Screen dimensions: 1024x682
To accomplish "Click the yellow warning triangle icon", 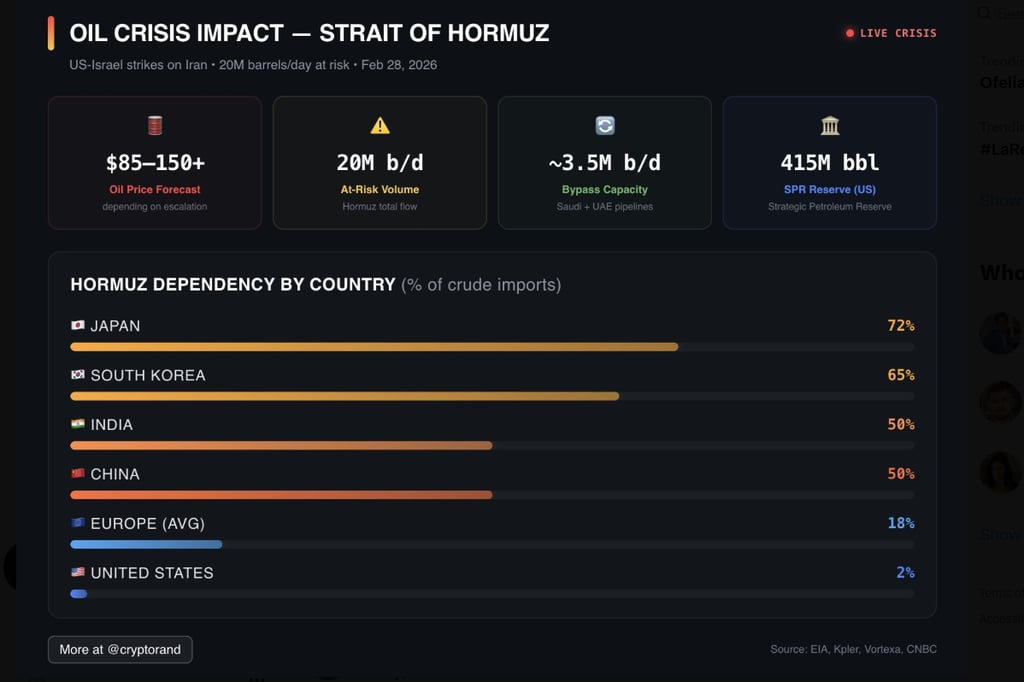I will click(x=380, y=125).
